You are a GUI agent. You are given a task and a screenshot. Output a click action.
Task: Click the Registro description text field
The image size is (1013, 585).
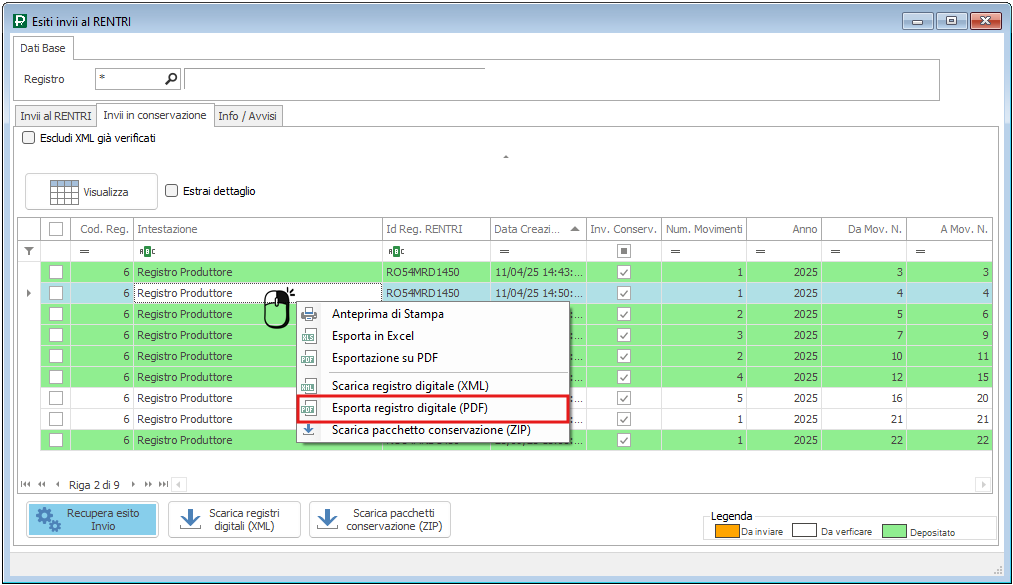(335, 80)
